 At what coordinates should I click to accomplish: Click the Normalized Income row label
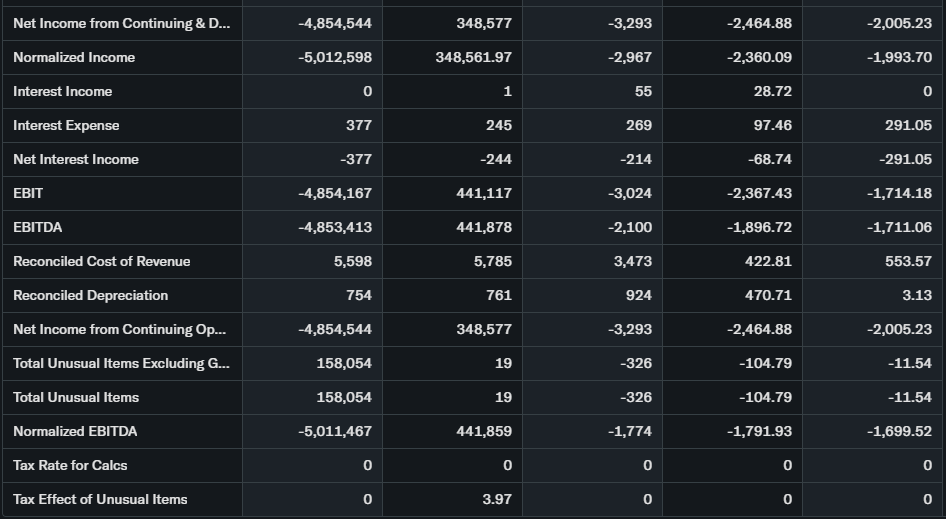click(74, 57)
